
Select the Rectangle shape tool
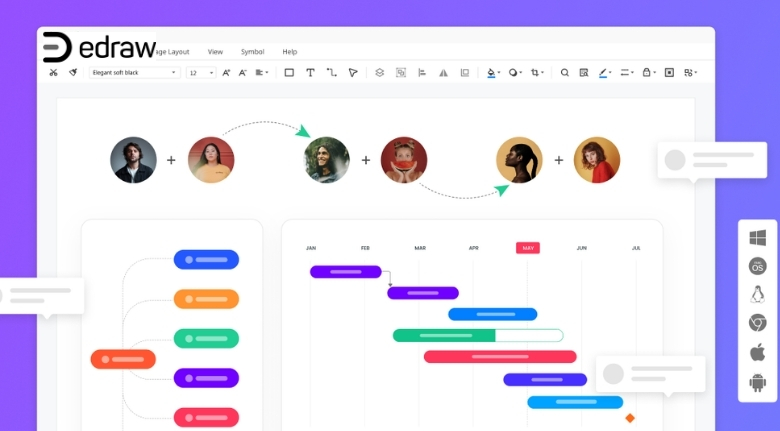pos(289,73)
